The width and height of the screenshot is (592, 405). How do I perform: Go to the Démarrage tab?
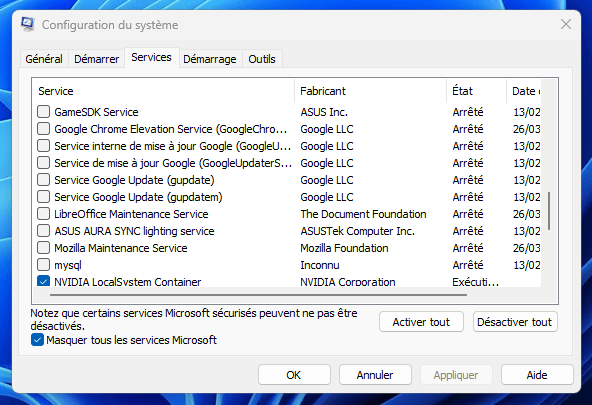pyautogui.click(x=210, y=59)
